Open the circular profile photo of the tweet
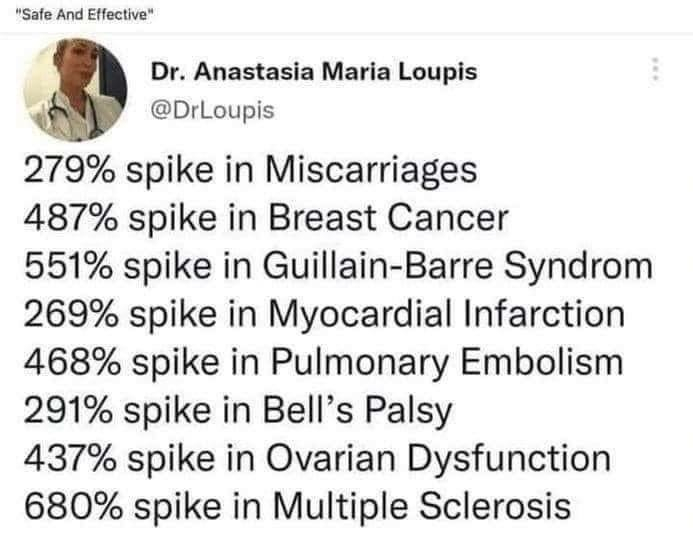 click(x=75, y=89)
